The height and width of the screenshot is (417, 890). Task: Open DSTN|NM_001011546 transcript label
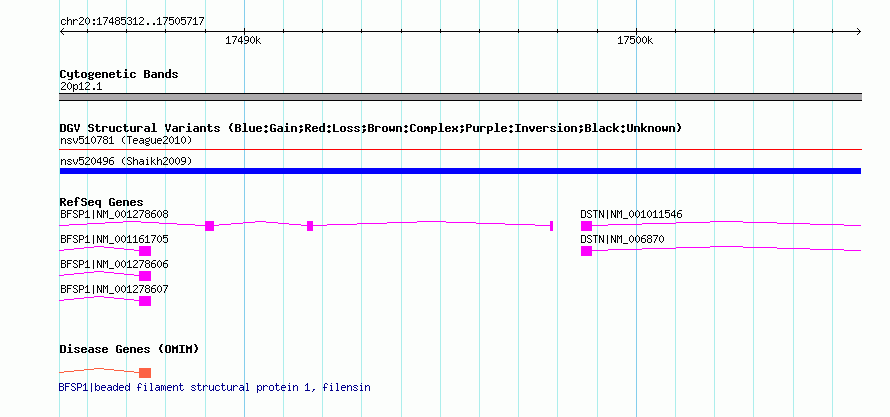(x=631, y=214)
